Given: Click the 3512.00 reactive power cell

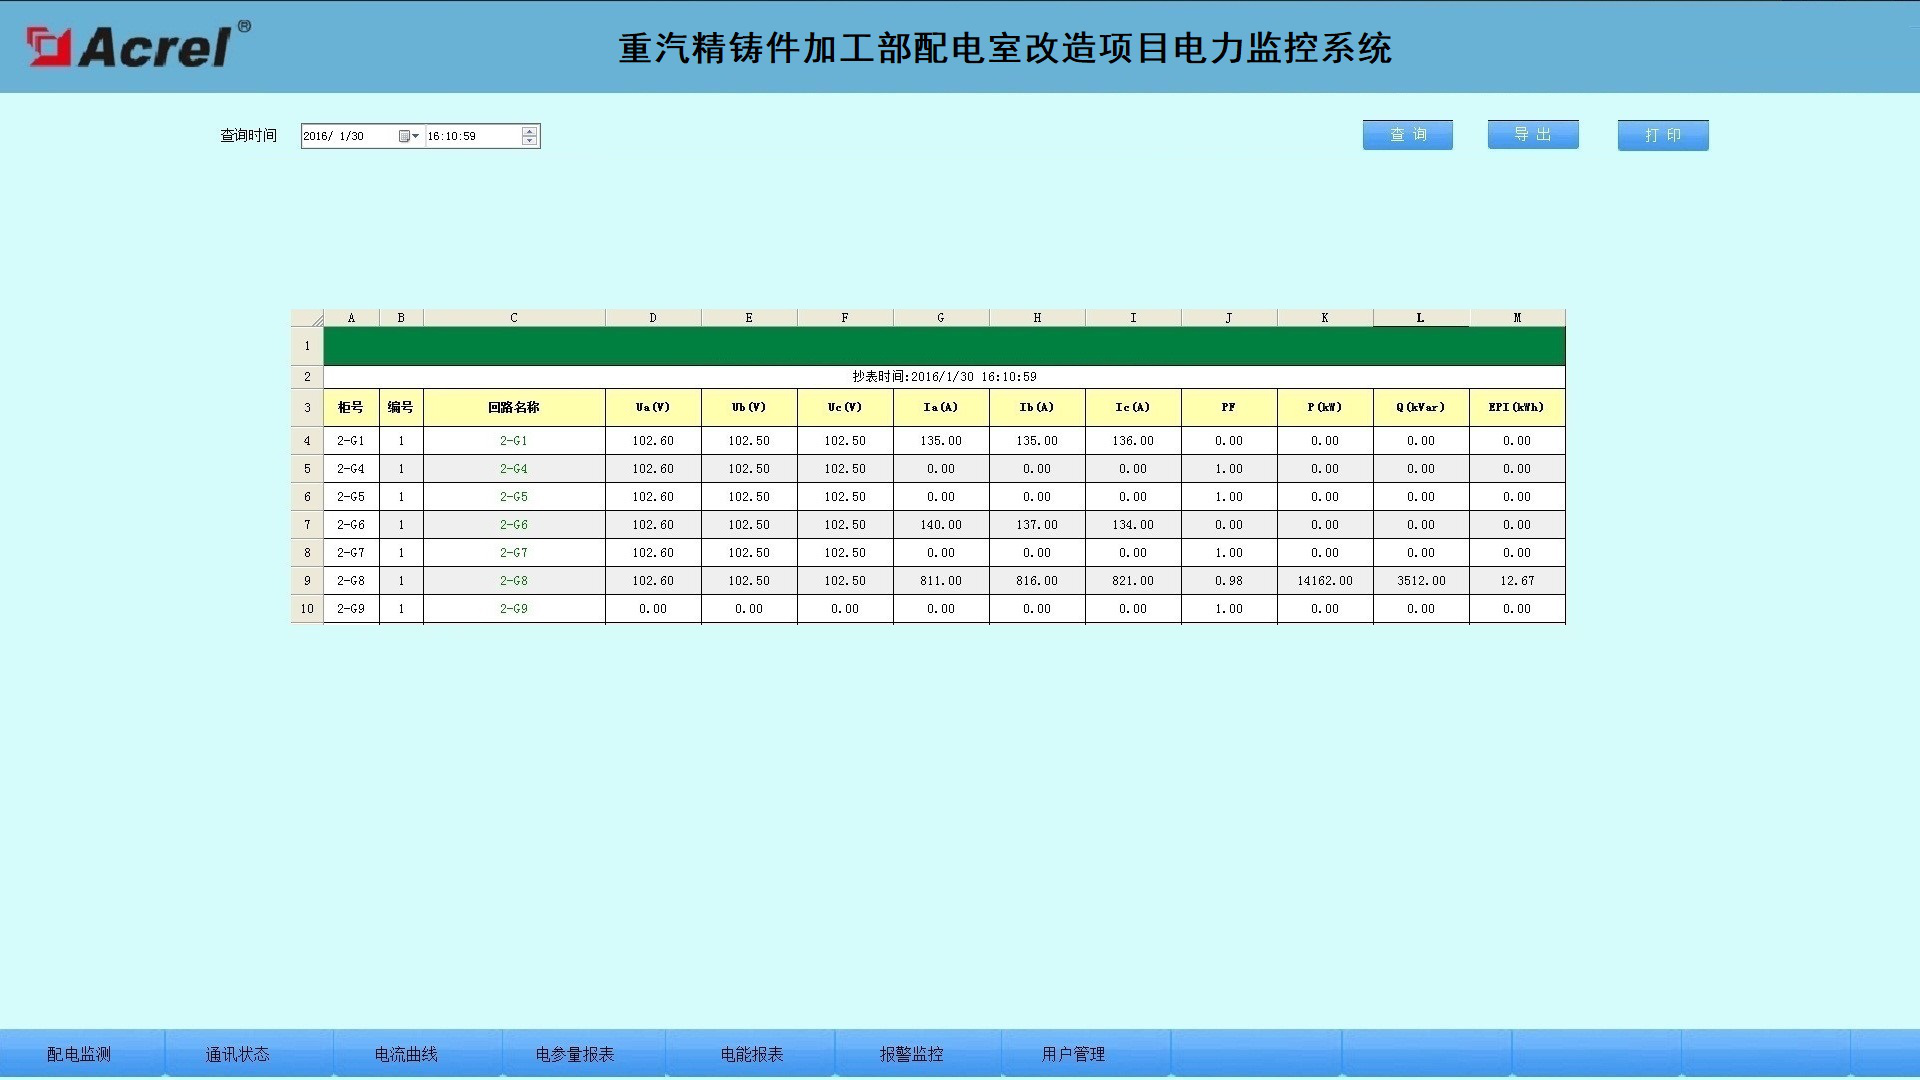Looking at the screenshot, I should [1421, 581].
